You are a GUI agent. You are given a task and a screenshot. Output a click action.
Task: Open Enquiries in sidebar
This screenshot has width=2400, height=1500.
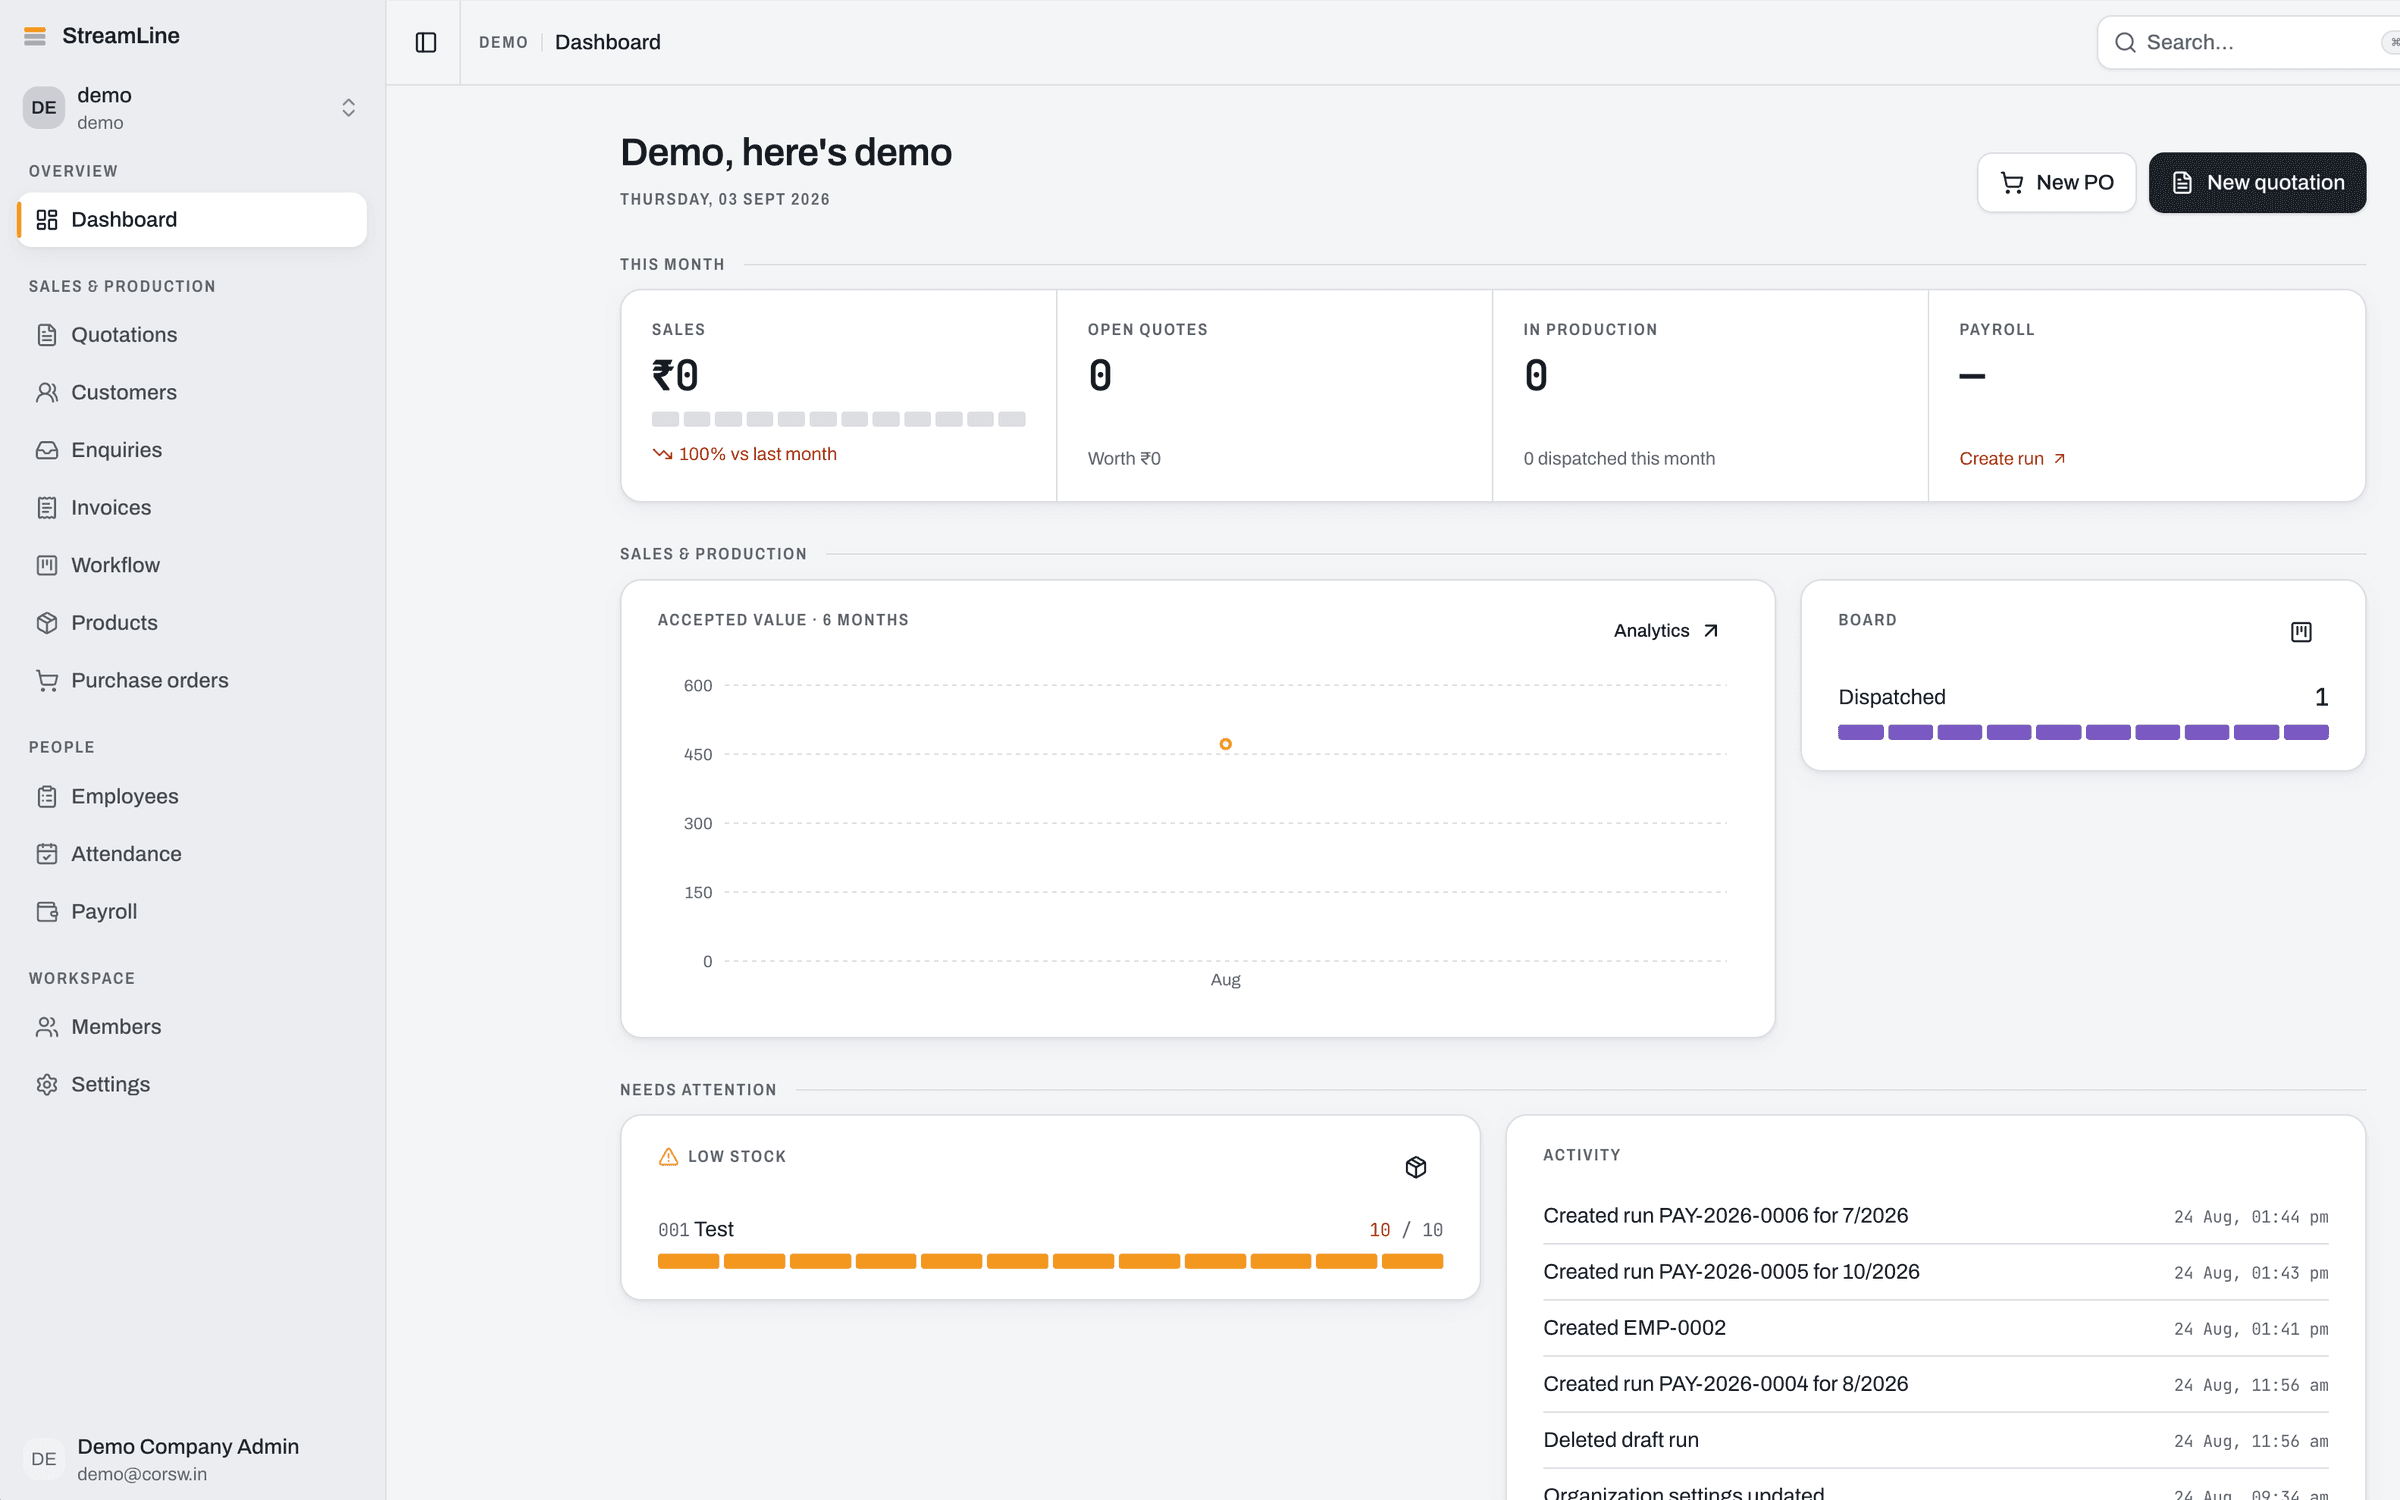pos(192,450)
